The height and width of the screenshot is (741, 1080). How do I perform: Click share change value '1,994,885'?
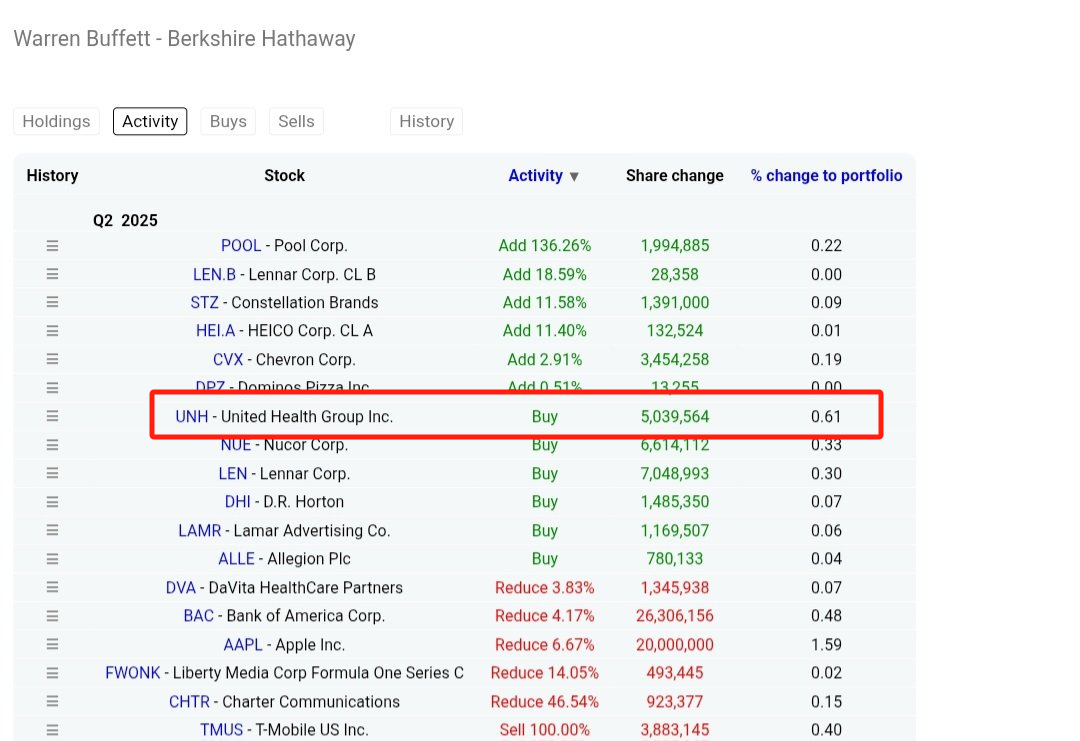click(675, 246)
